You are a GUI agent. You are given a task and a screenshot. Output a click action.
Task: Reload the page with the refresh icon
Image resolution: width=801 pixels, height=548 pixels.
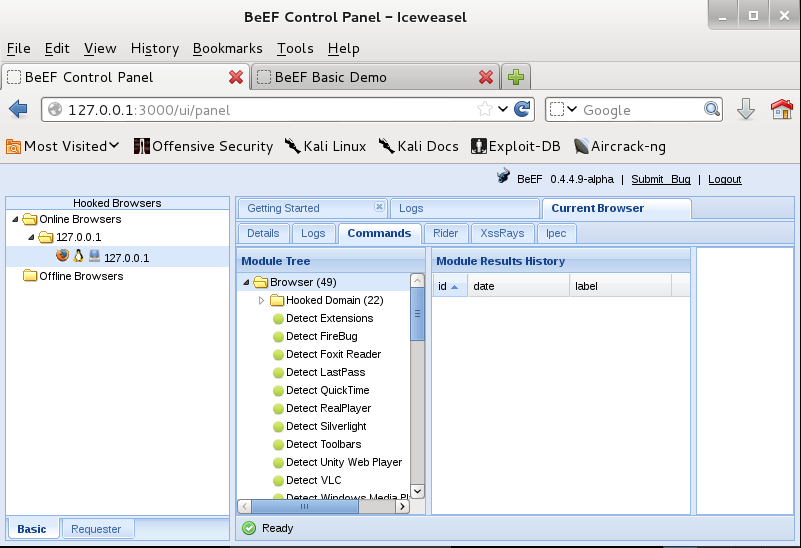coord(522,109)
